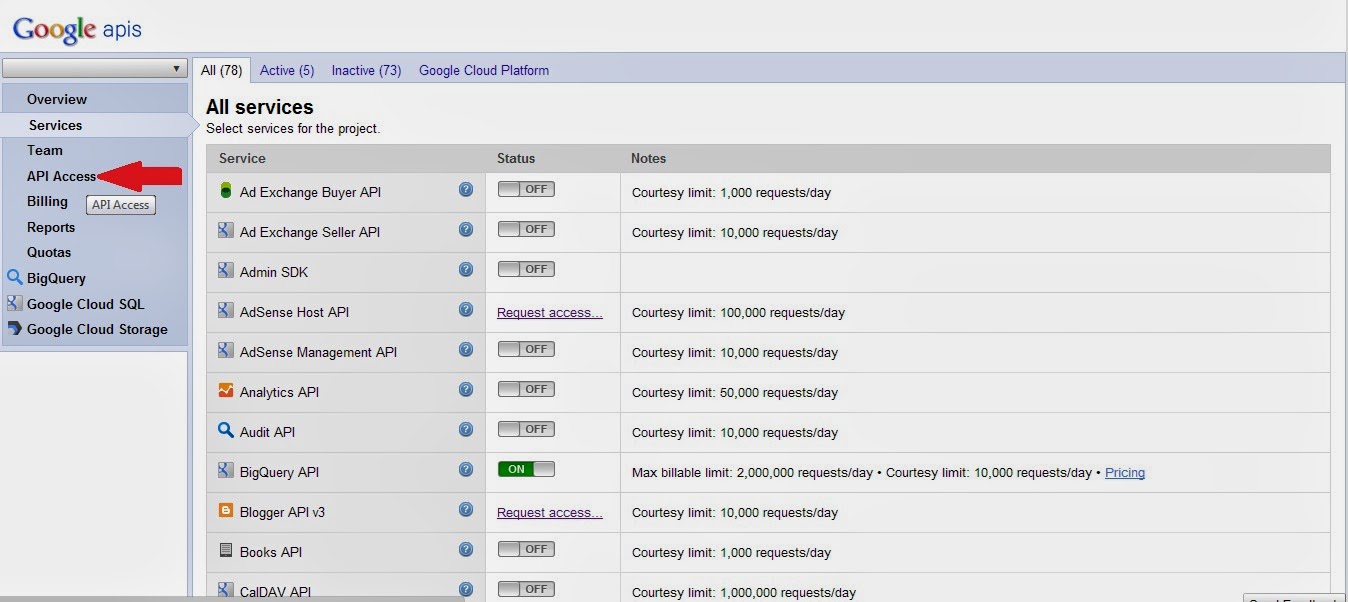Enable the Books API toggle
The width and height of the screenshot is (1348, 602).
click(526, 549)
